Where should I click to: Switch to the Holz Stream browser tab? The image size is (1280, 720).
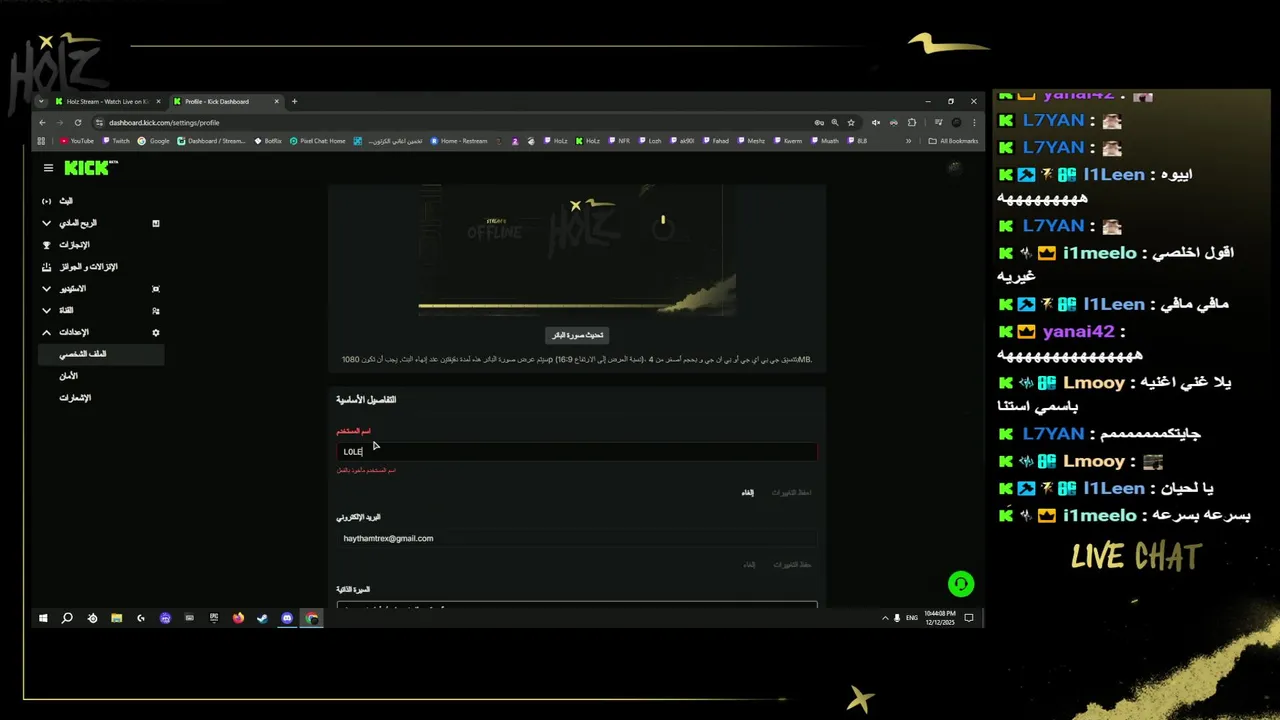pos(108,101)
